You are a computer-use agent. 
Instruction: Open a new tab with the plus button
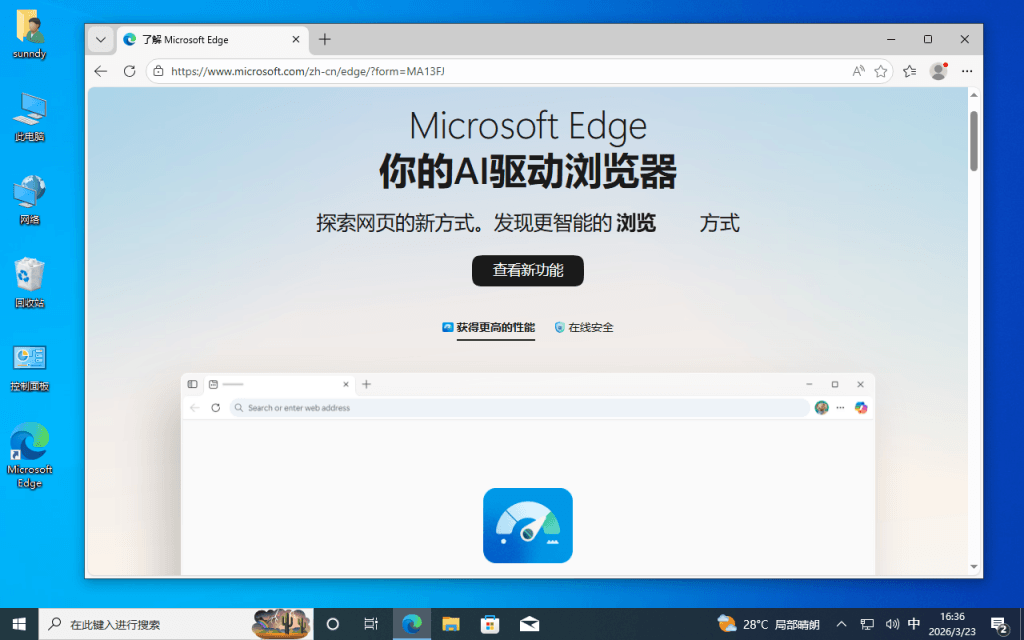pos(325,39)
